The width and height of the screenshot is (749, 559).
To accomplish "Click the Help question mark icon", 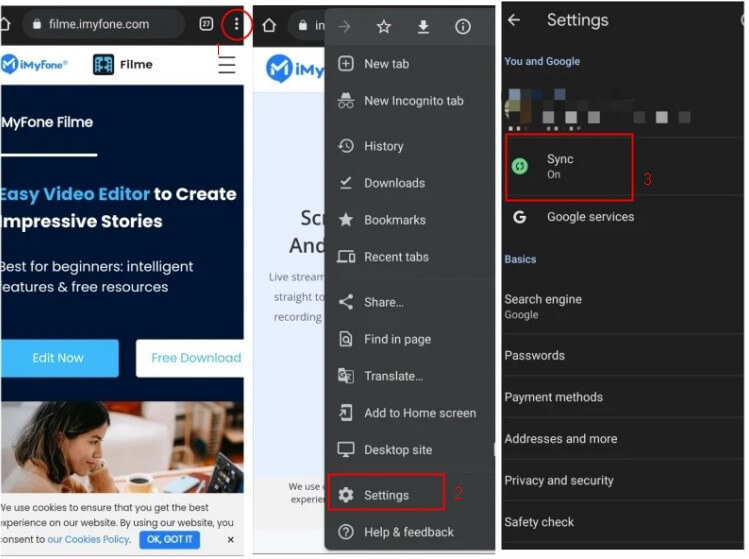I will pyautogui.click(x=346, y=532).
